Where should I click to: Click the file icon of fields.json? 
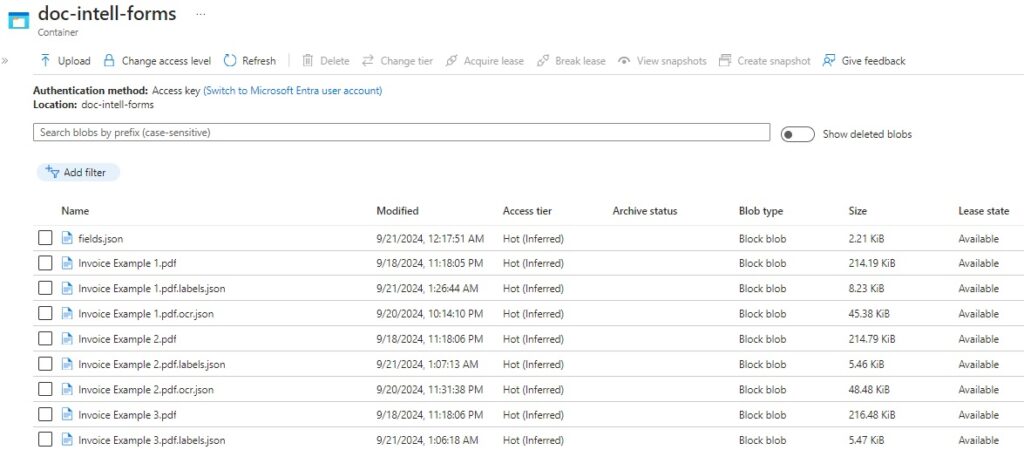(x=67, y=238)
